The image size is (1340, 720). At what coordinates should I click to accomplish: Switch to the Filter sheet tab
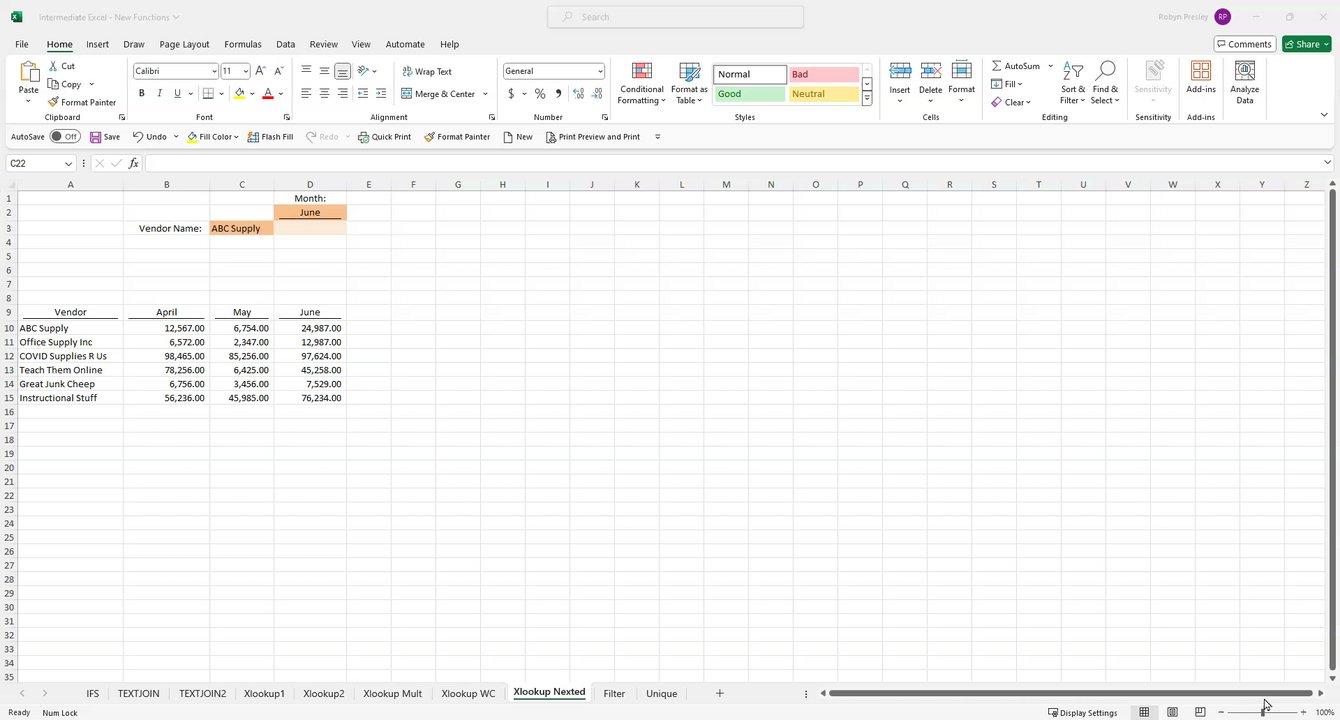(614, 693)
